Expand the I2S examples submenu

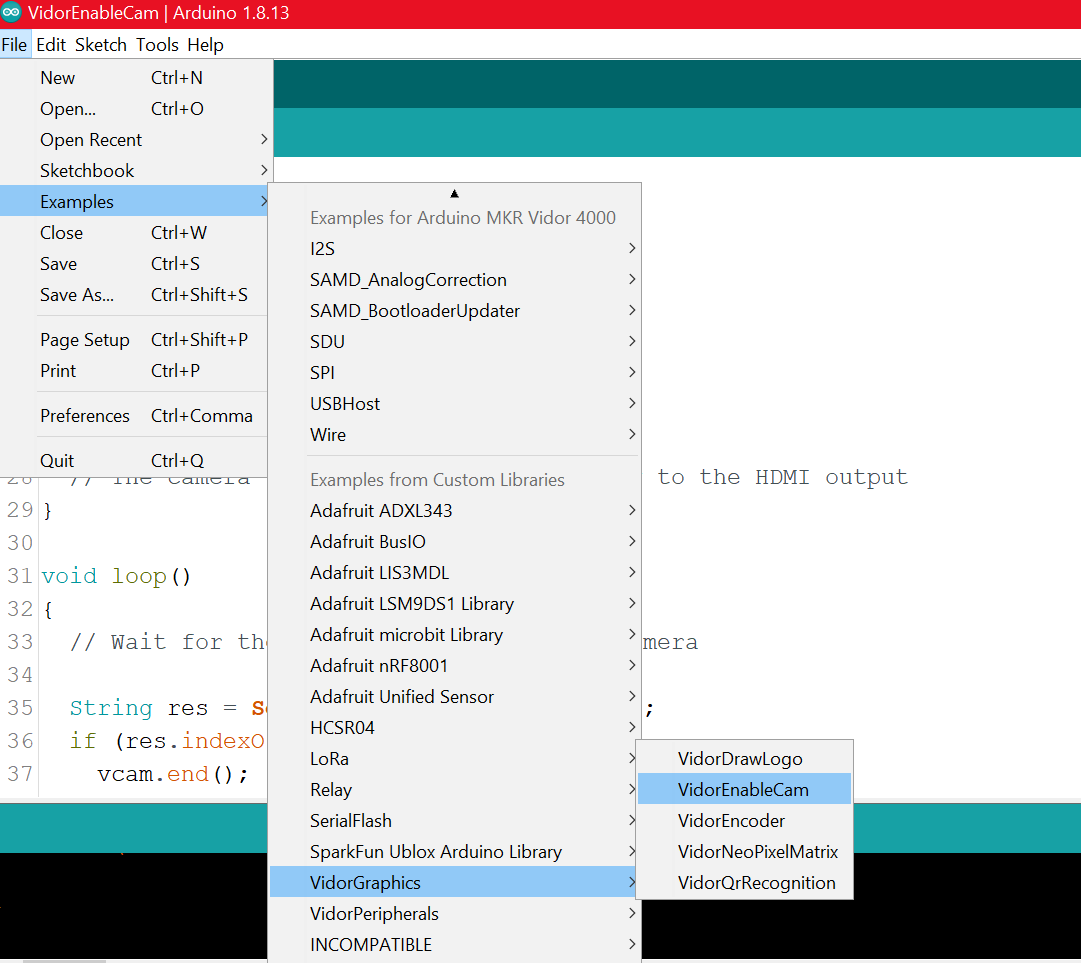pyautogui.click(x=455, y=249)
